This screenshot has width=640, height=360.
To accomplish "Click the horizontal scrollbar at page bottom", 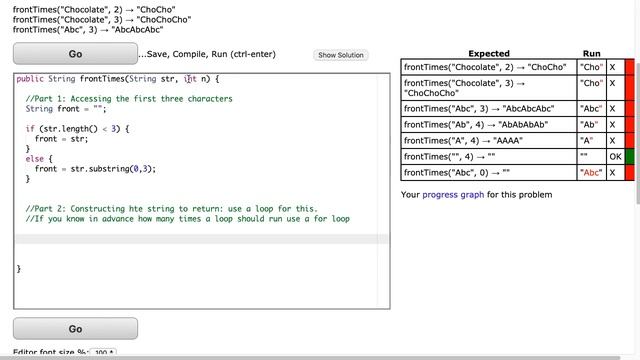I will coord(310,358).
